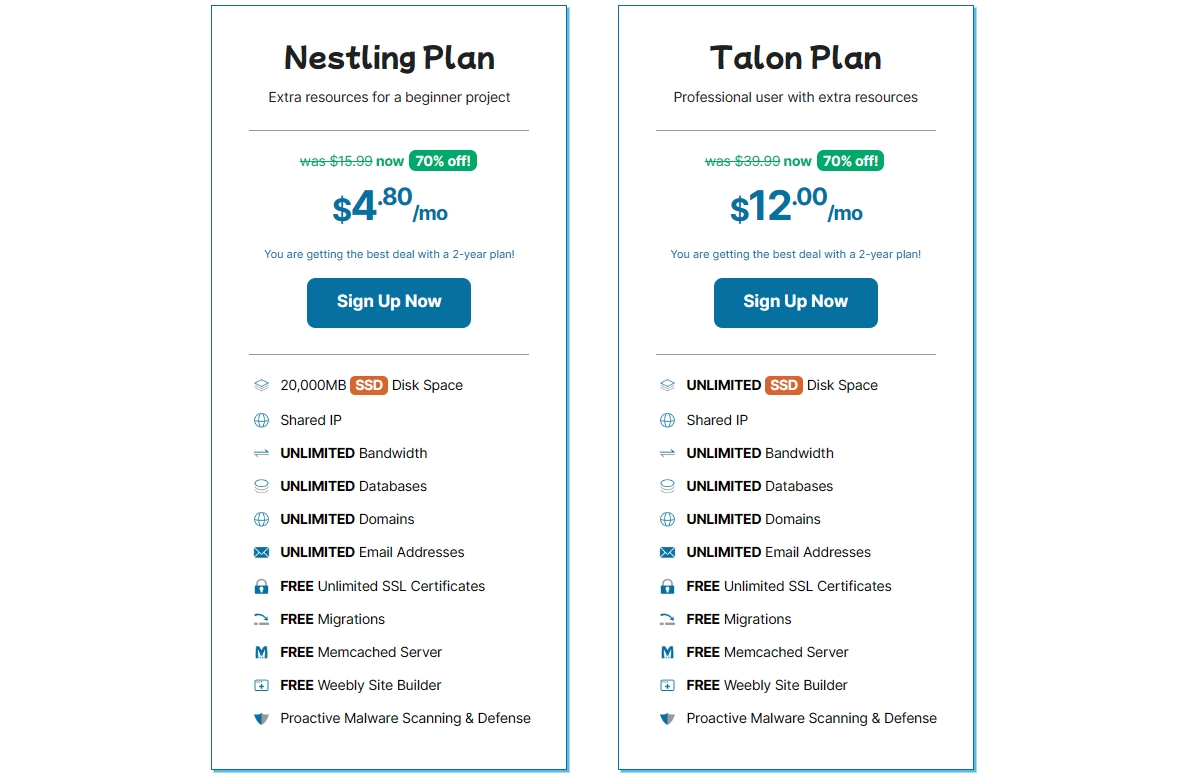Image resolution: width=1190 pixels, height=778 pixels.
Task: Click the Nestling Plan $4.80/mo price
Action: click(x=389, y=207)
